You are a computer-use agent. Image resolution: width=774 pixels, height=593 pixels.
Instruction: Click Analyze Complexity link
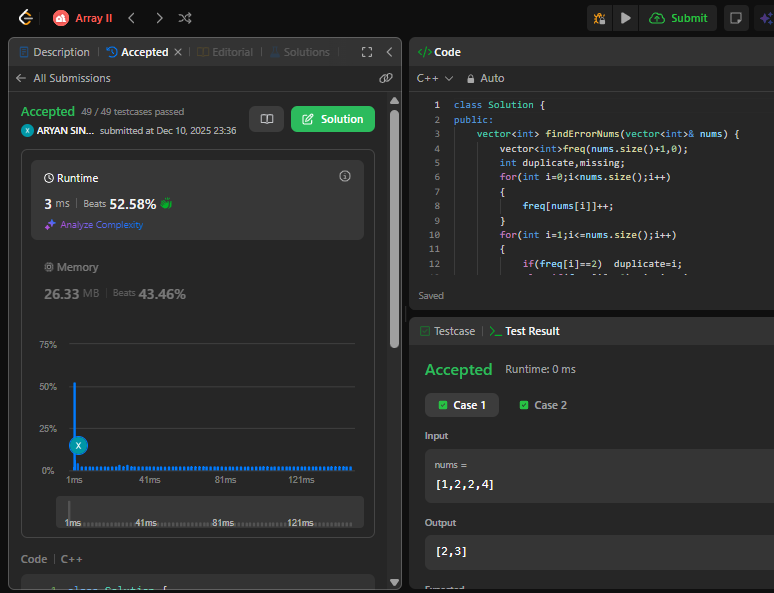point(94,225)
